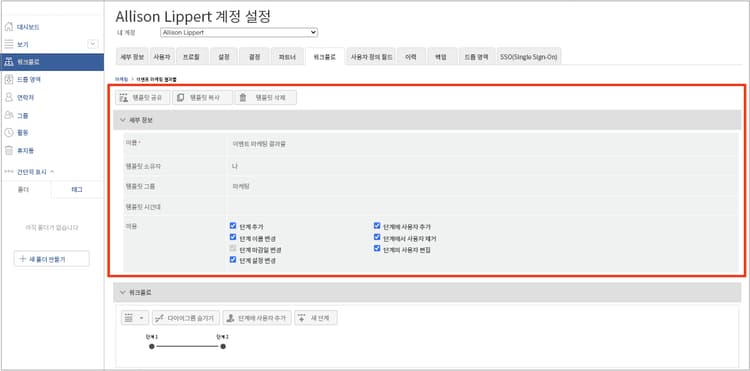750x371 pixels.
Task: Switch to the 사용자 tab
Action: 162,56
